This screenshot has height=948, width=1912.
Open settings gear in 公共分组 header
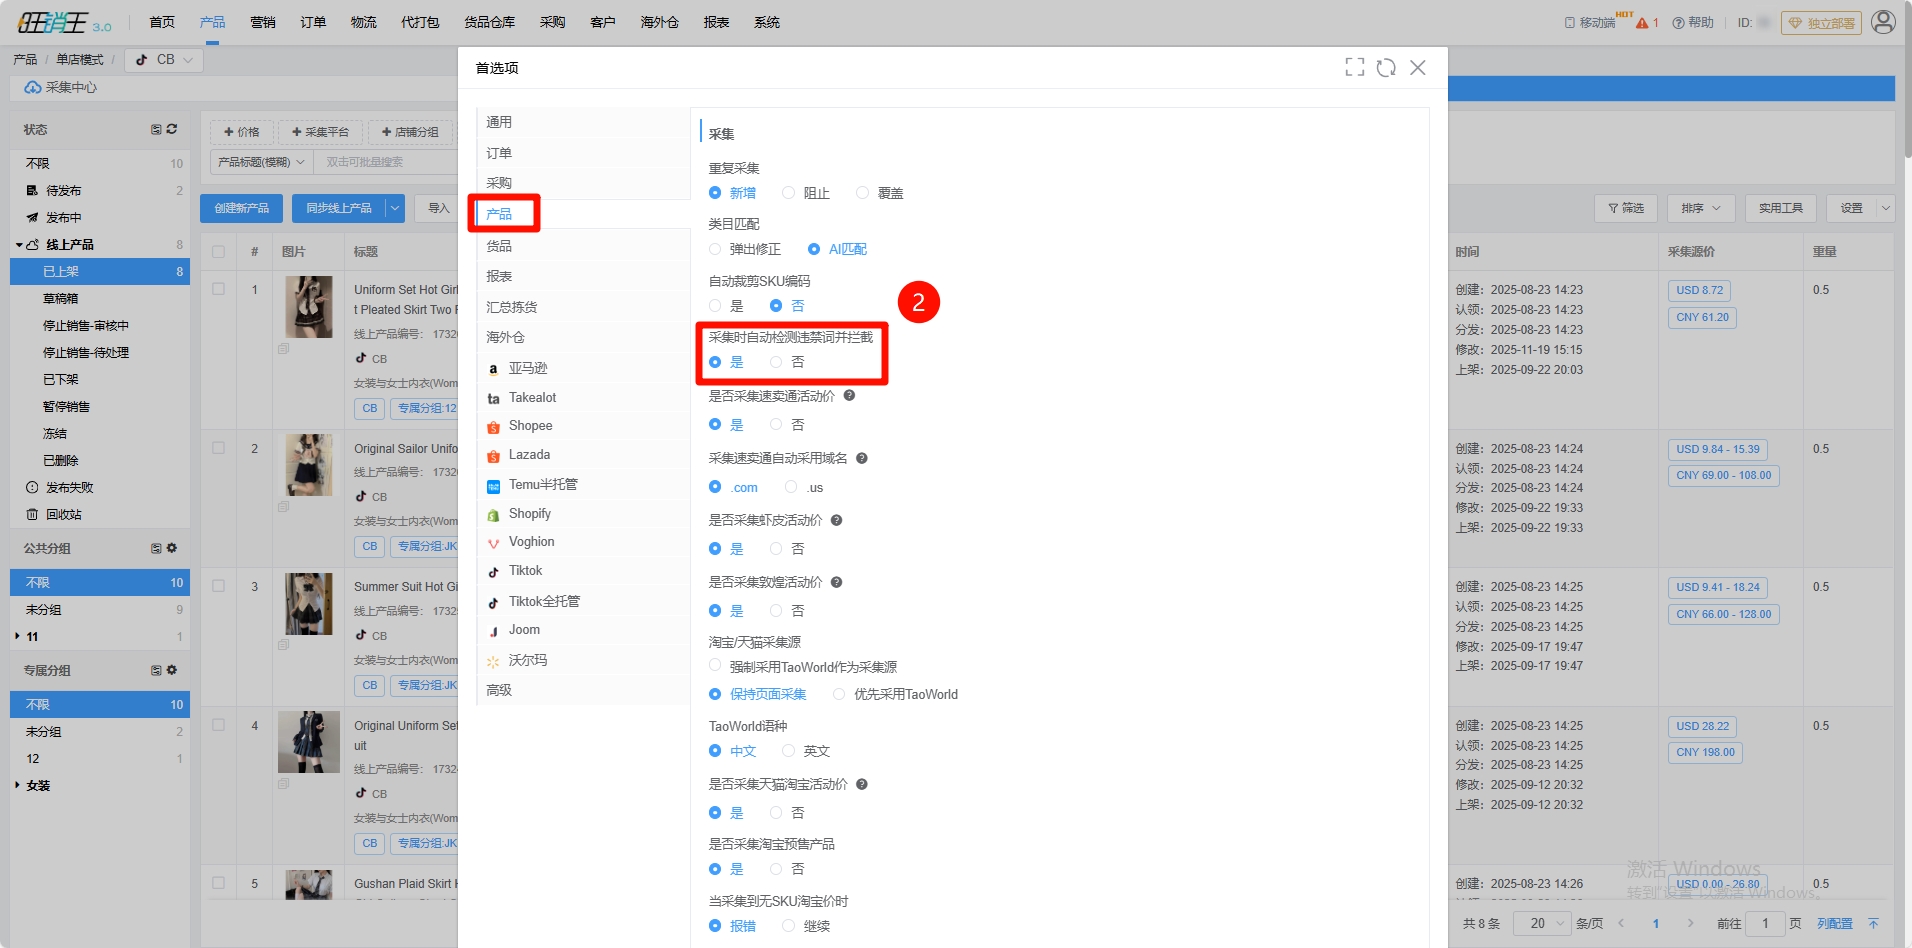point(172,548)
